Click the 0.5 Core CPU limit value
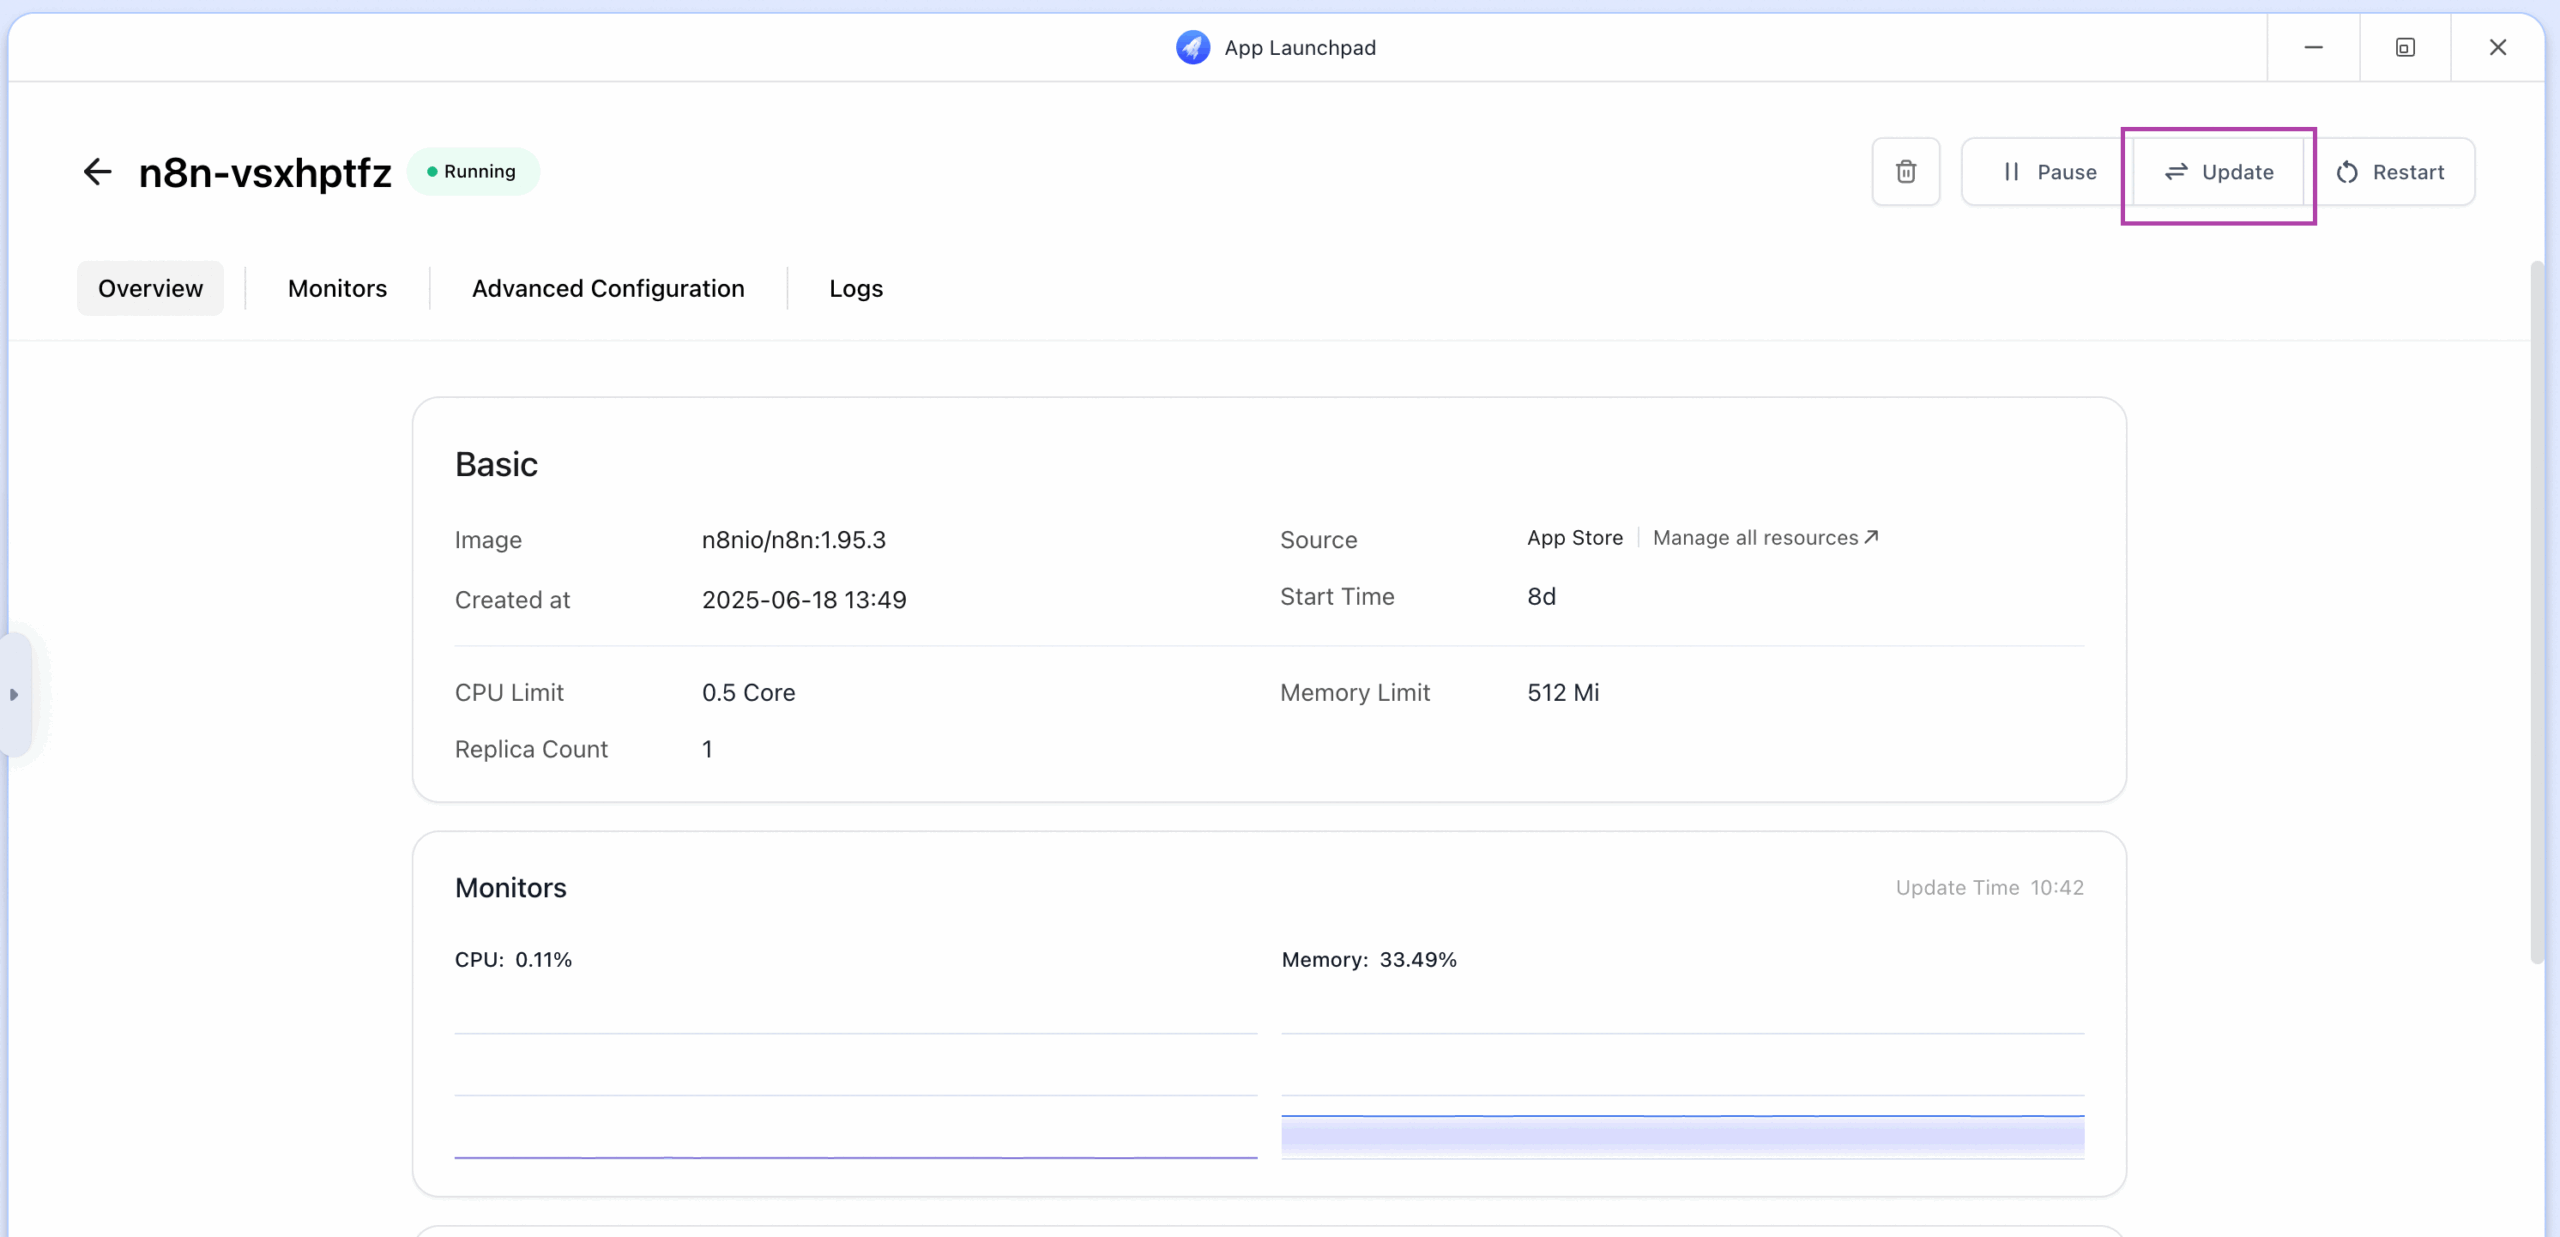This screenshot has height=1237, width=2560. (748, 693)
